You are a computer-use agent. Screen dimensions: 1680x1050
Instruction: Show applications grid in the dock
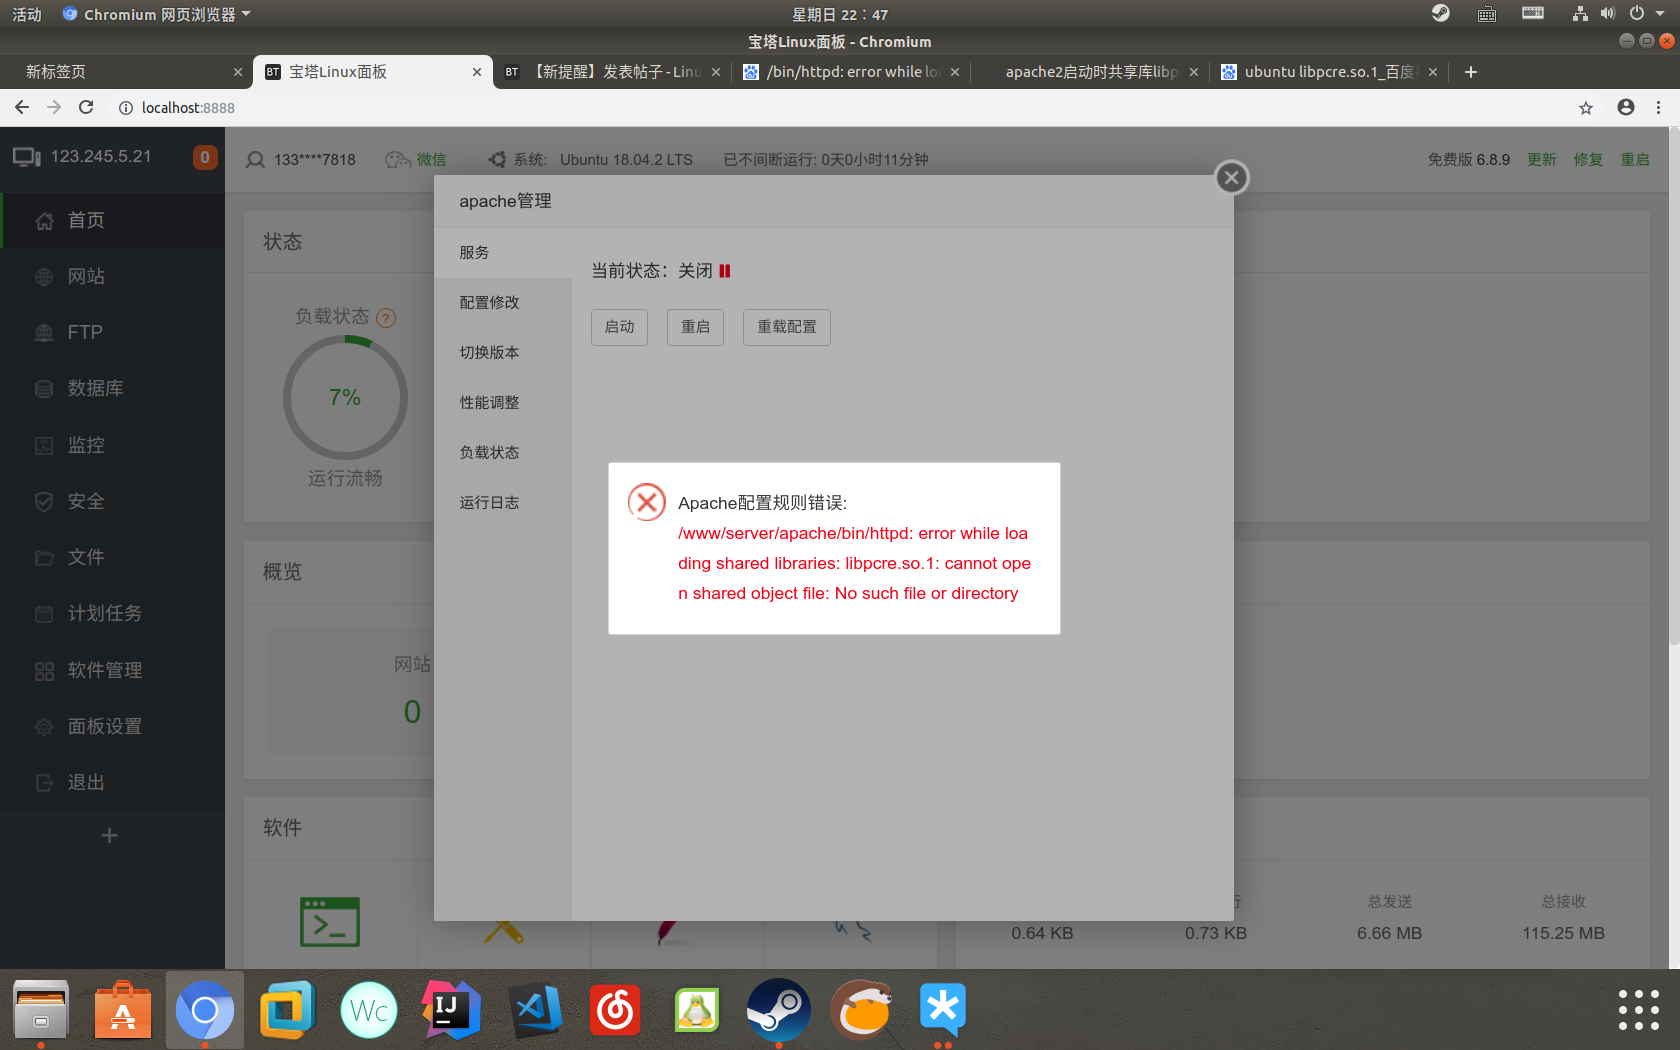(x=1638, y=1010)
